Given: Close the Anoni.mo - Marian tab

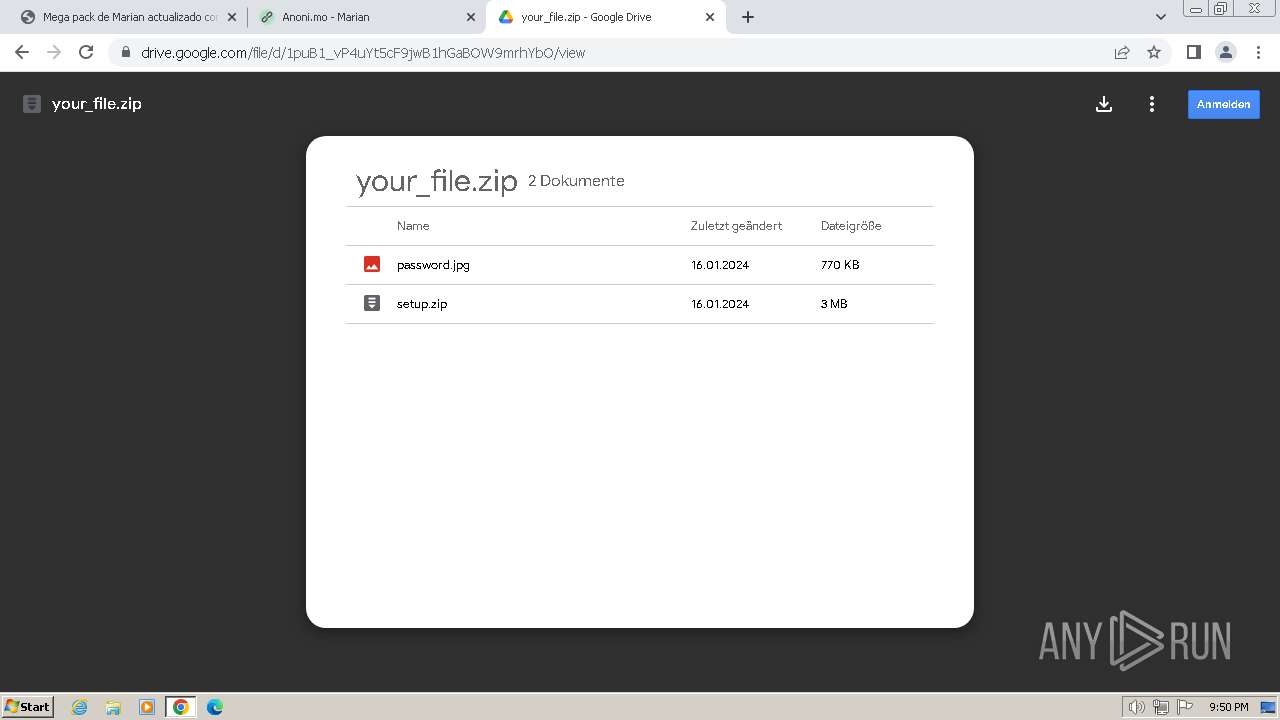Looking at the screenshot, I should 471,17.
